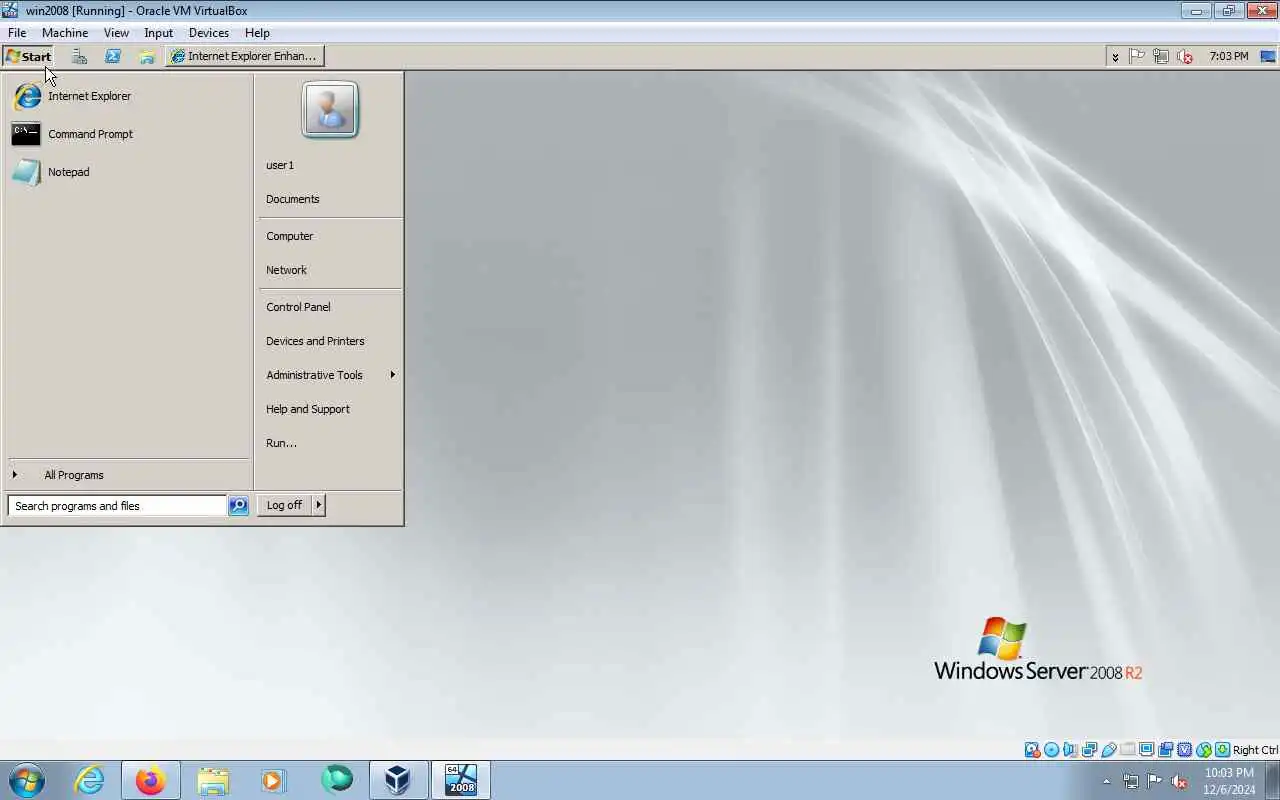Open the media player host taskbar icon
1280x800 pixels.
coord(274,780)
